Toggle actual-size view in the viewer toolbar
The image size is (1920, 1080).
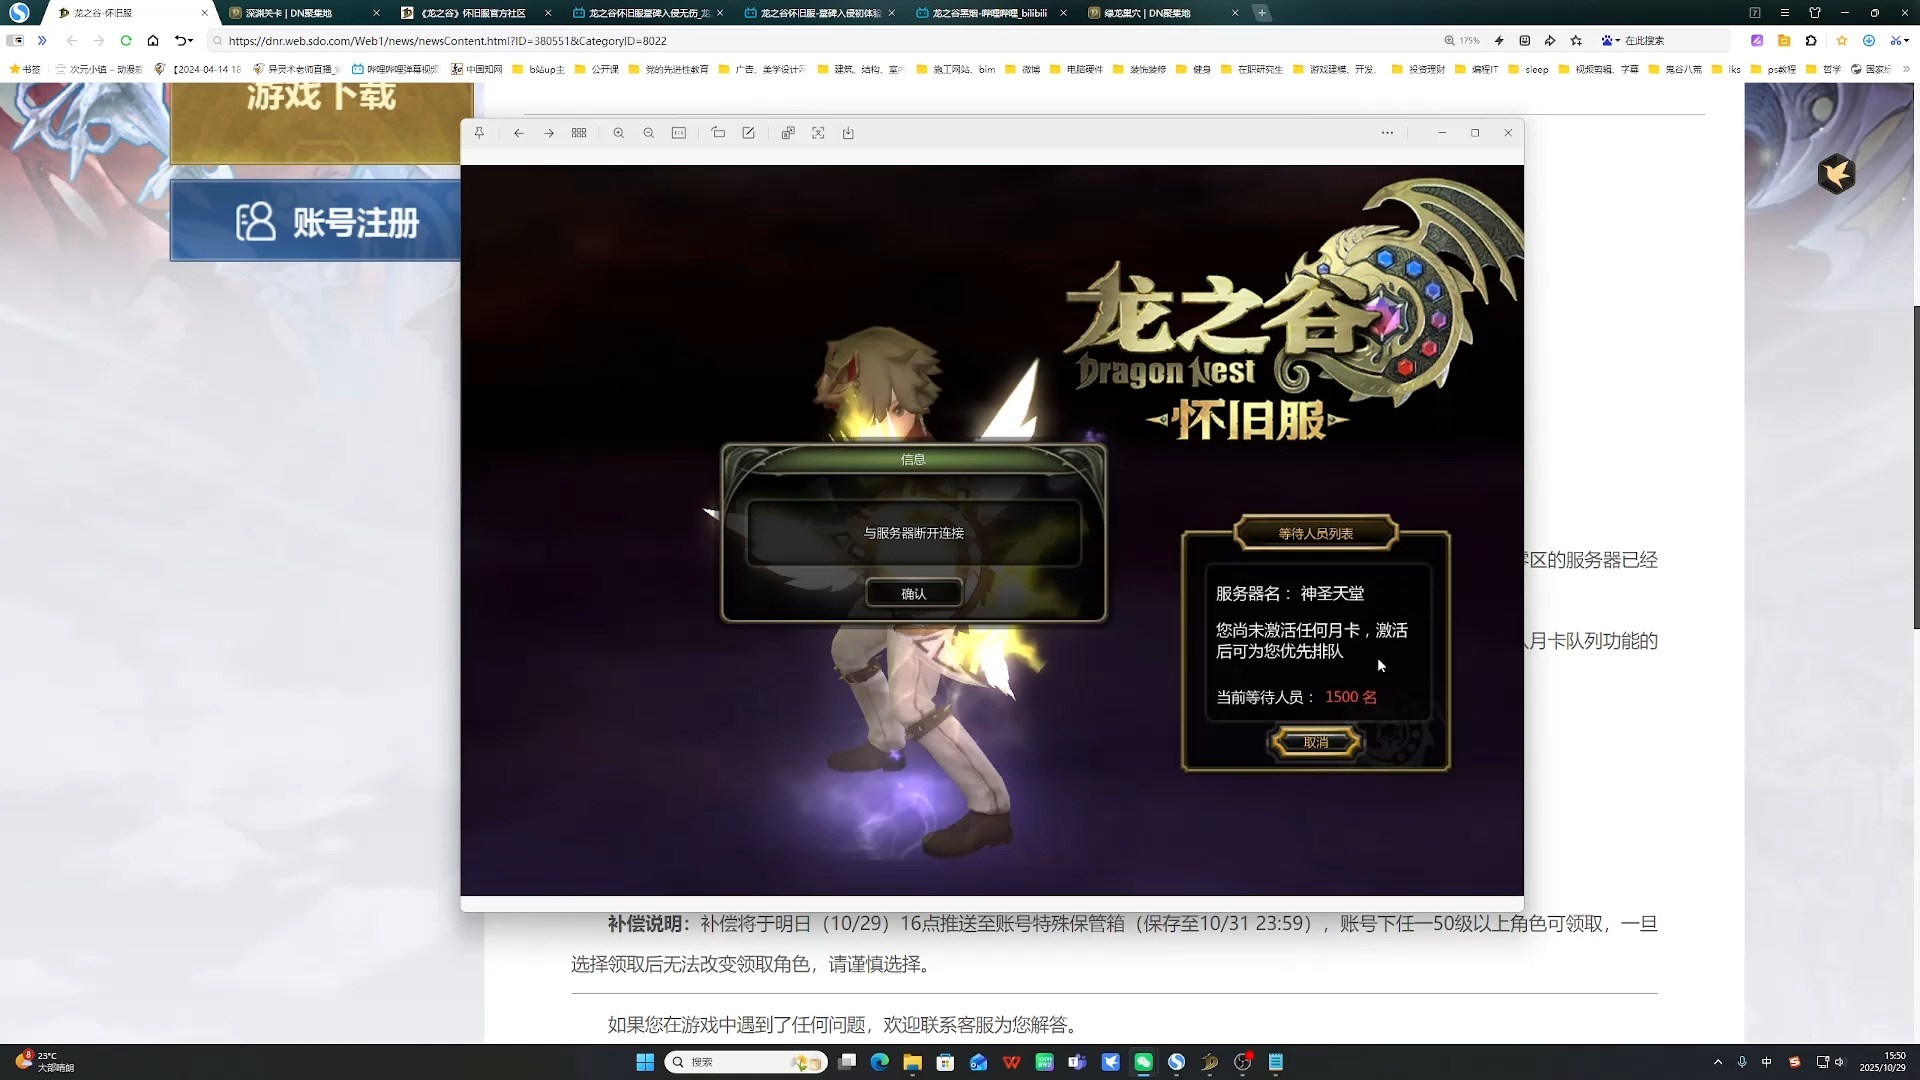coord(679,133)
